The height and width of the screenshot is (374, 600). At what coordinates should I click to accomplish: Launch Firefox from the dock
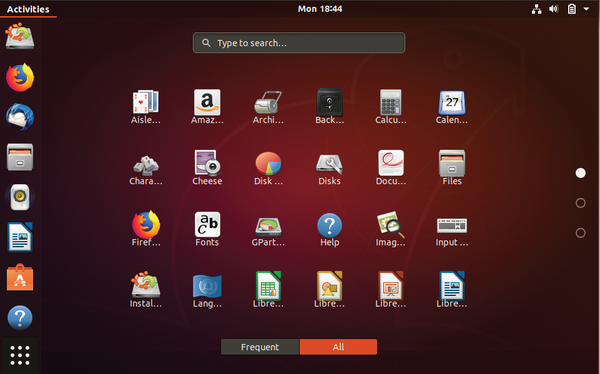(20, 77)
